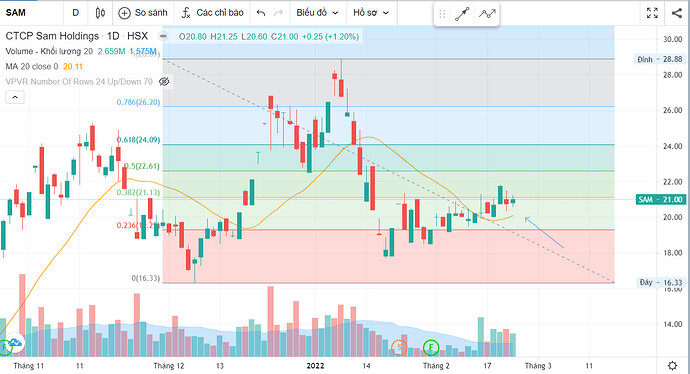690x374 pixels.
Task: Click the So sánh compare plus icon
Action: coord(125,13)
